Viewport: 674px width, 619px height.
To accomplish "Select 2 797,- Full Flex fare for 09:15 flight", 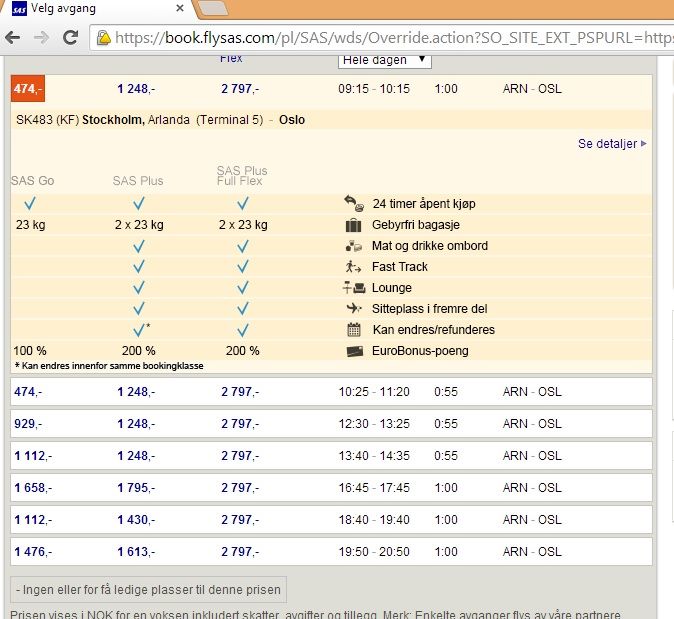I will pos(240,89).
